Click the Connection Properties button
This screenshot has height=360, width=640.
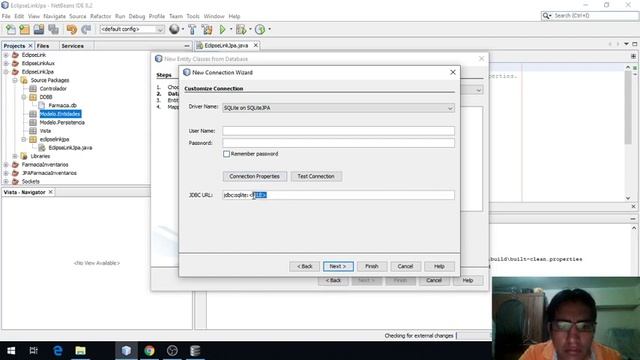254,176
